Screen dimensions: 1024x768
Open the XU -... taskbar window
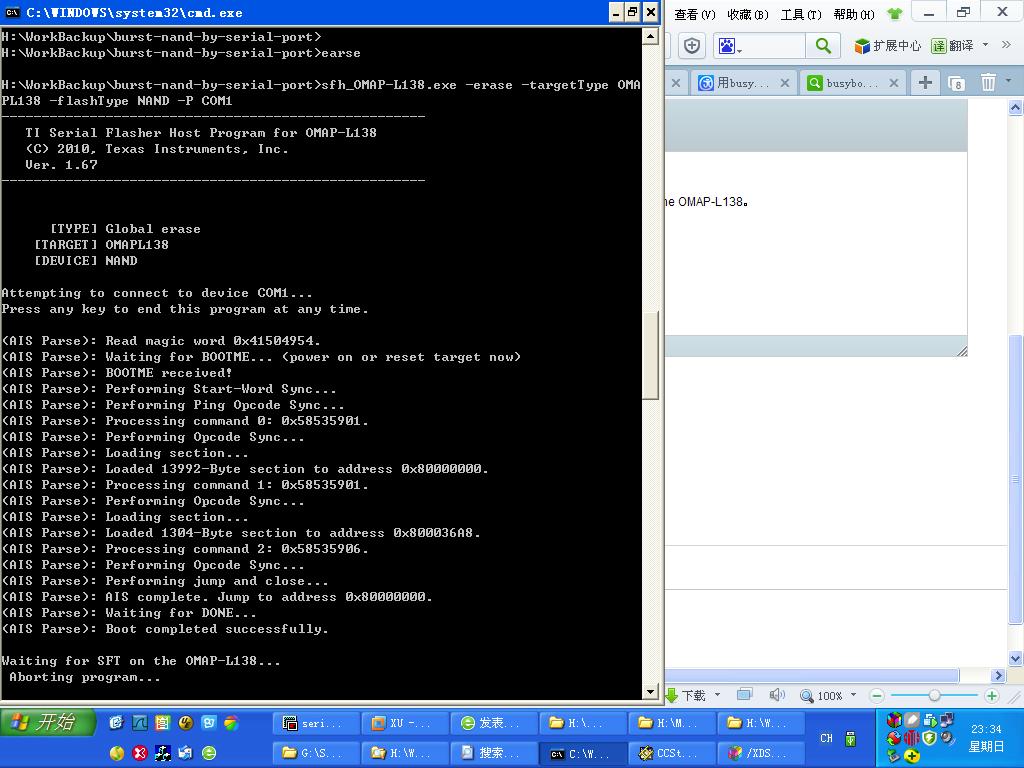coord(405,723)
